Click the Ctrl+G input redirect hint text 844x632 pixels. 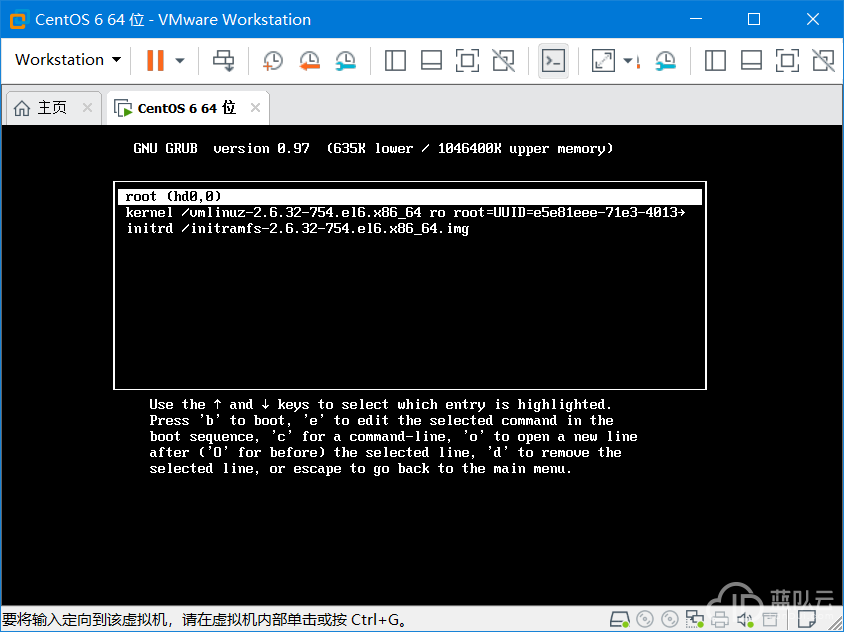(x=205, y=620)
